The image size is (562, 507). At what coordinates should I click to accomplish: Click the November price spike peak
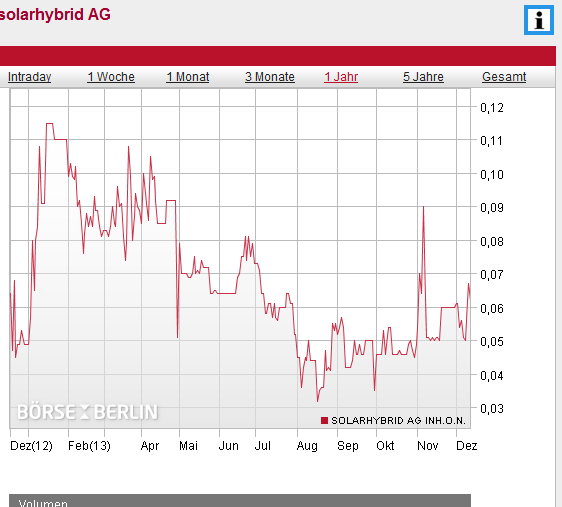coord(424,207)
